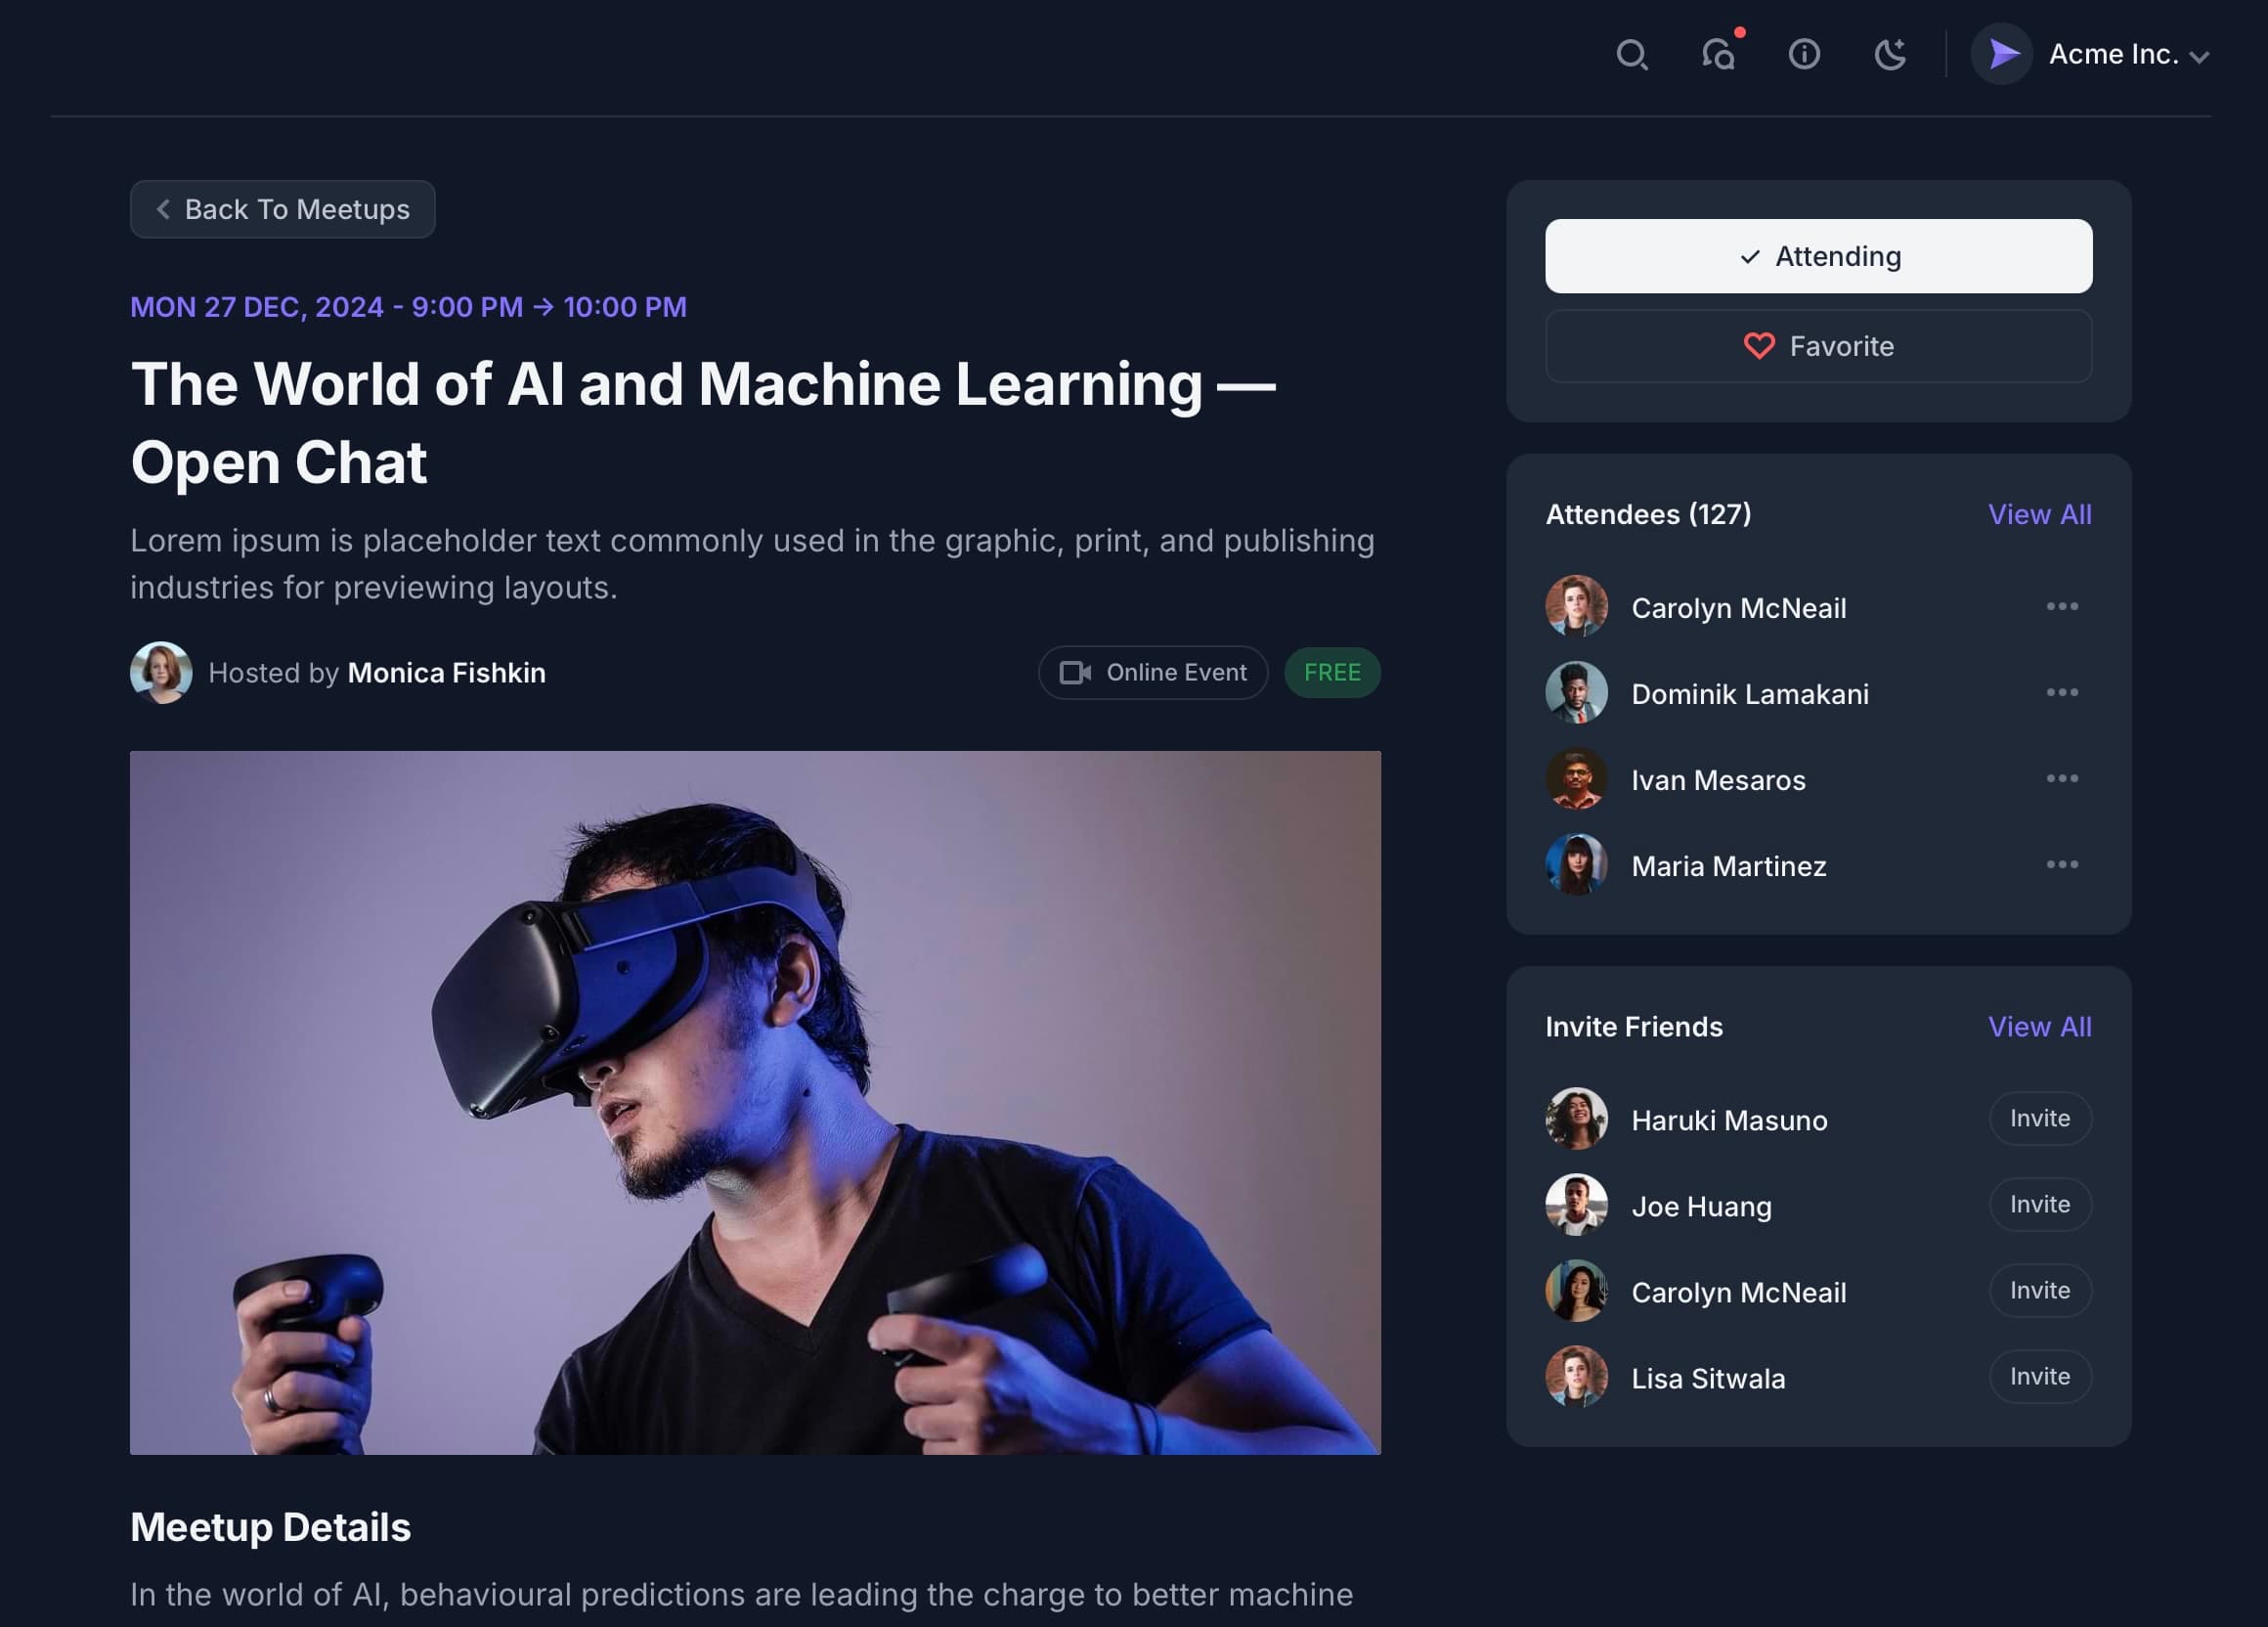The image size is (2268, 1627).
Task: Toggle the Attending status button
Action: [1818, 256]
